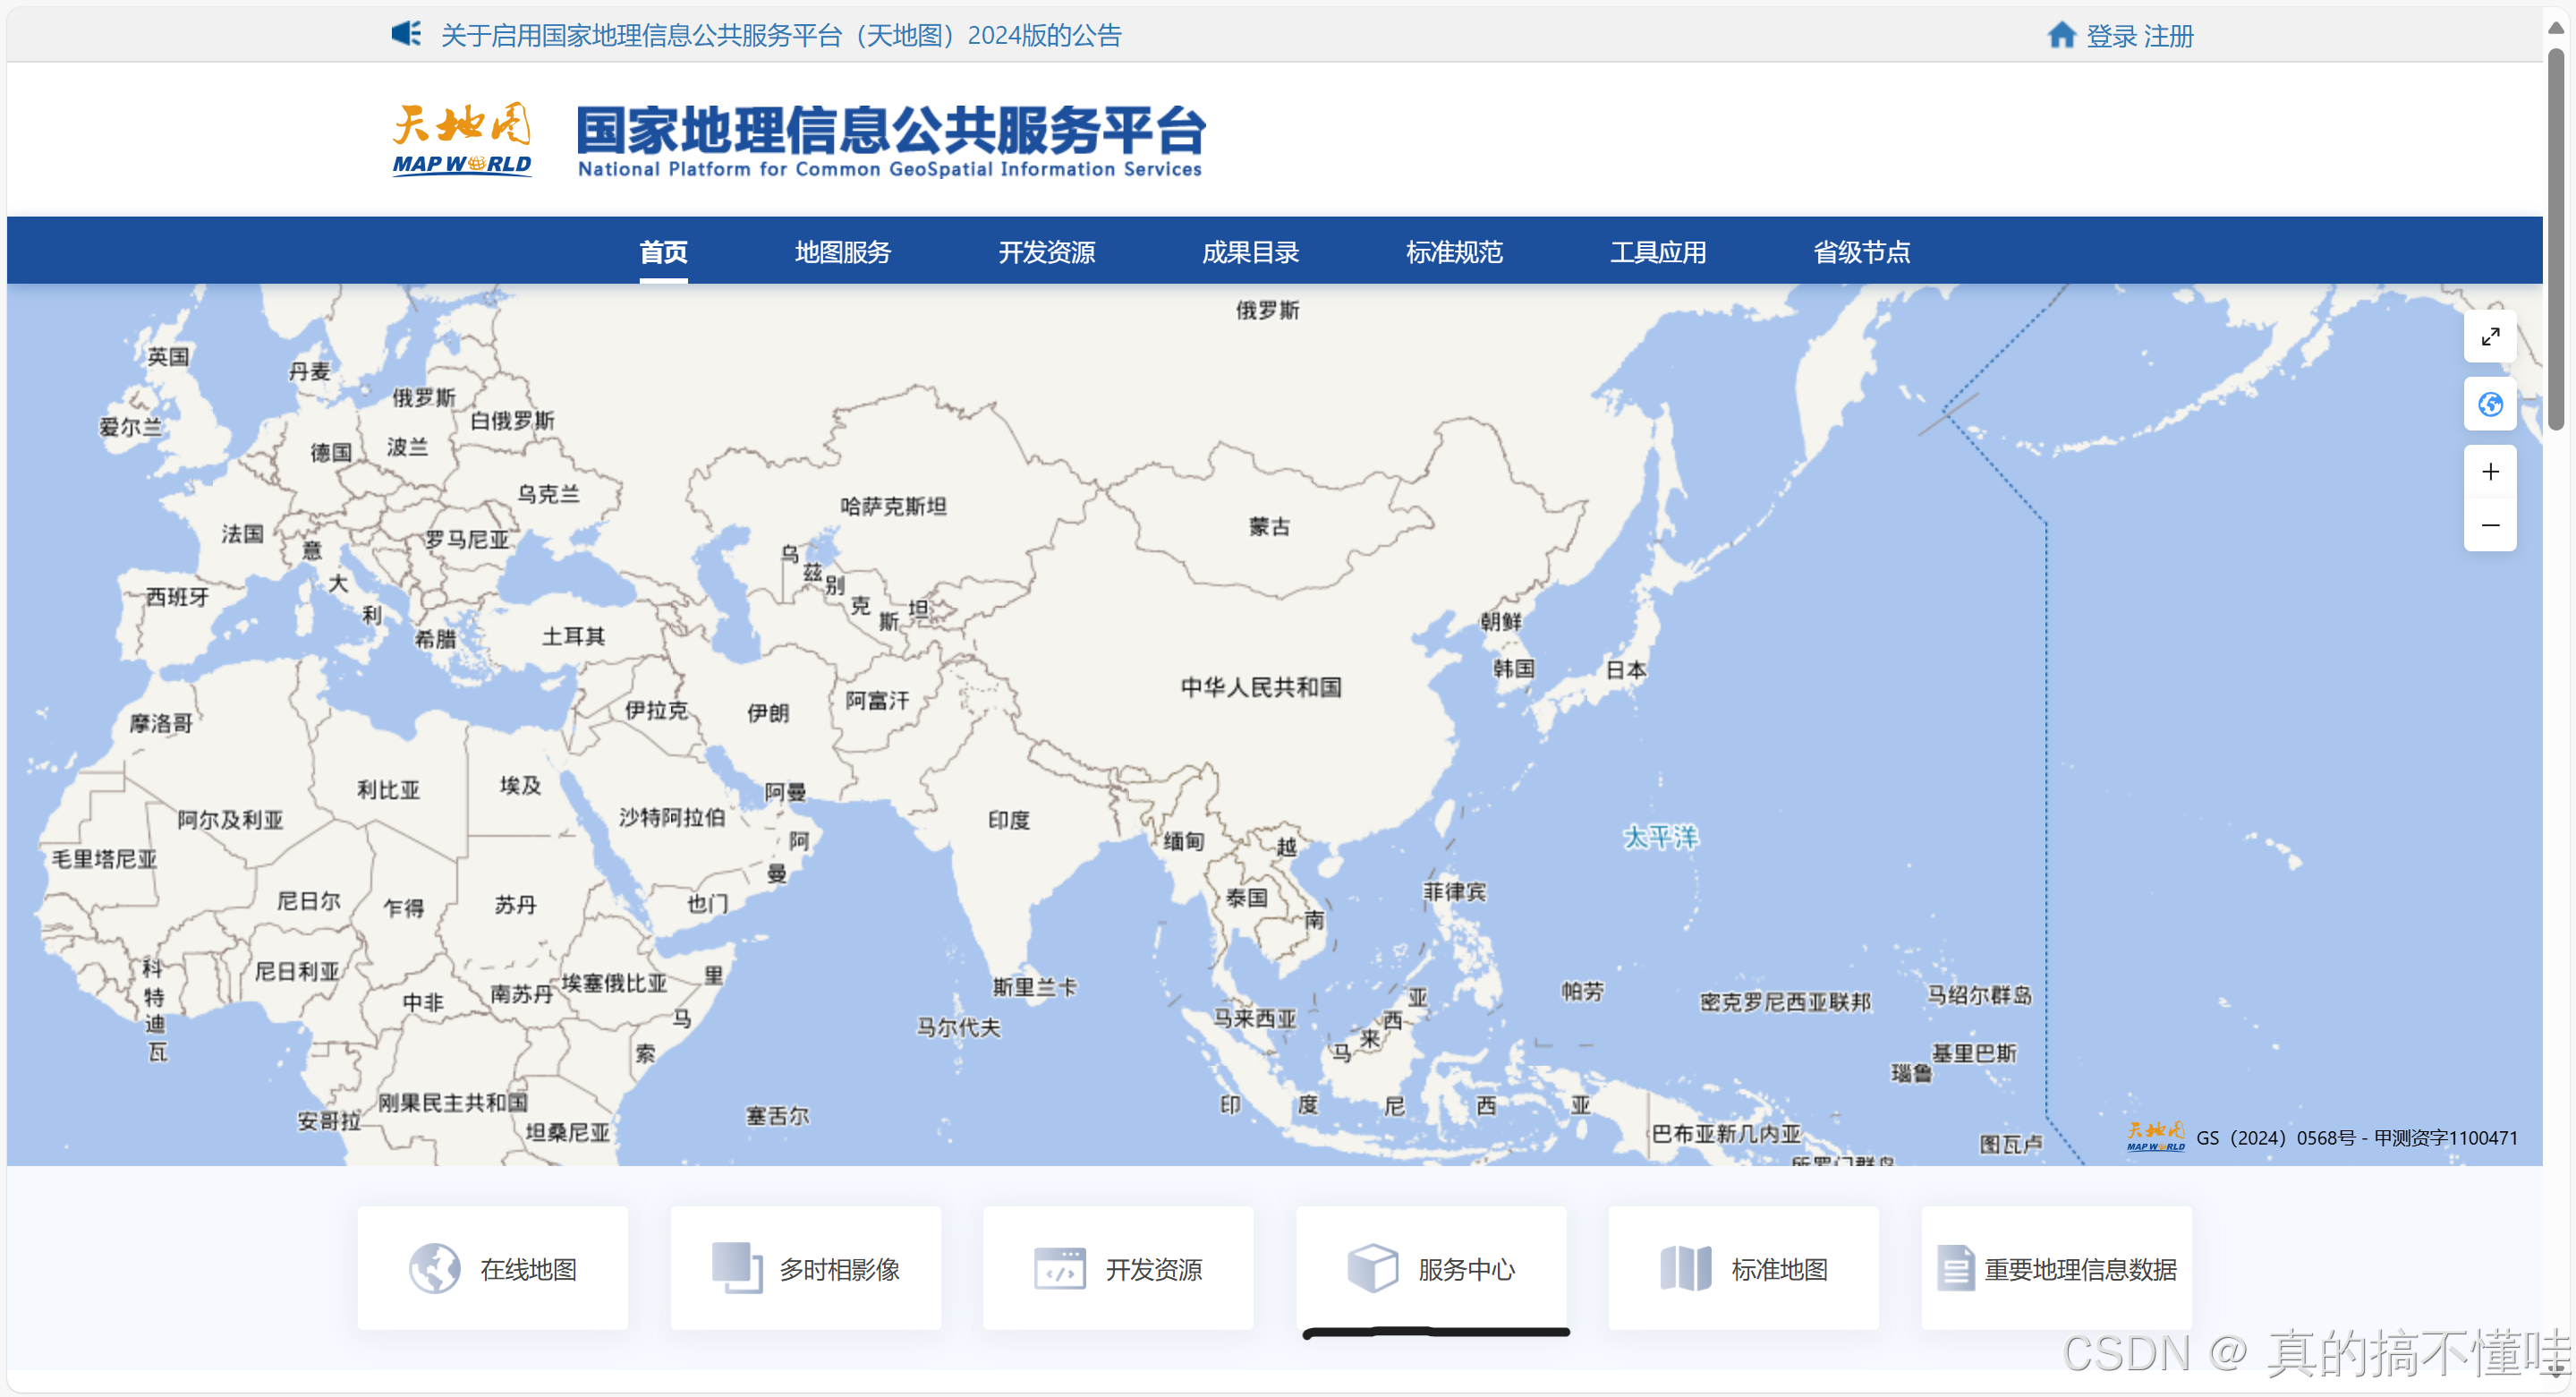Click the fullscreen expand map icon
This screenshot has height=1397, width=2576.
click(2489, 337)
